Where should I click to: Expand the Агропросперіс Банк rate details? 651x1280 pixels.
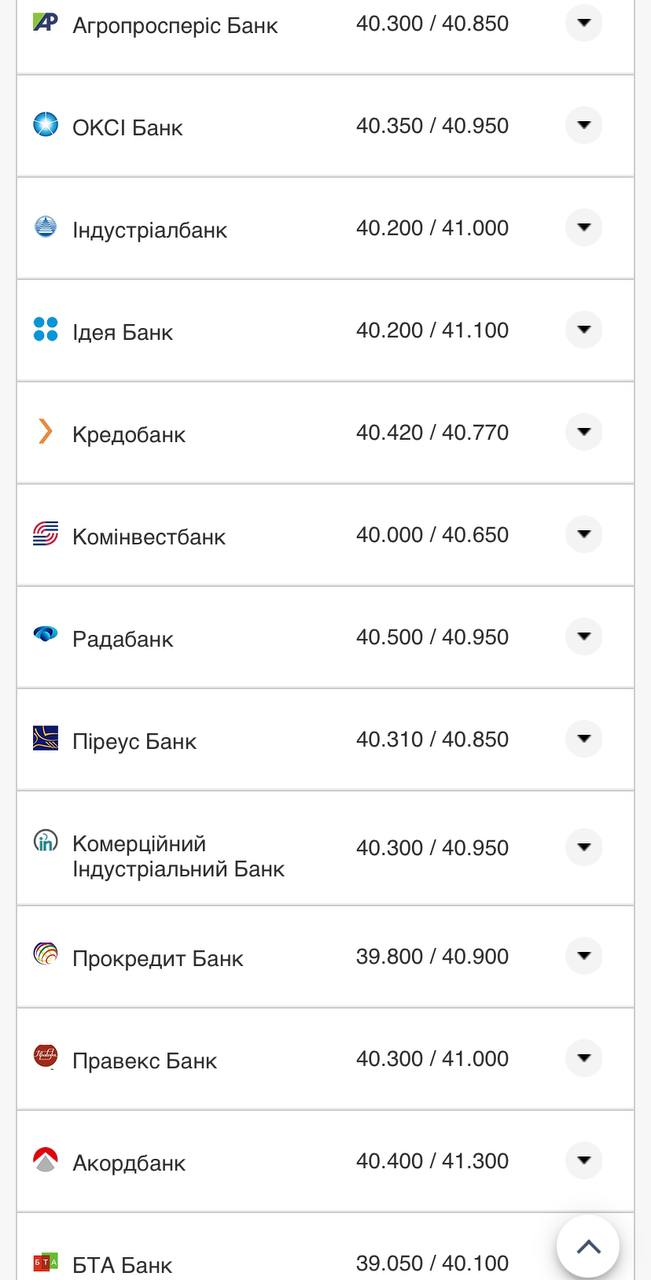pos(584,23)
